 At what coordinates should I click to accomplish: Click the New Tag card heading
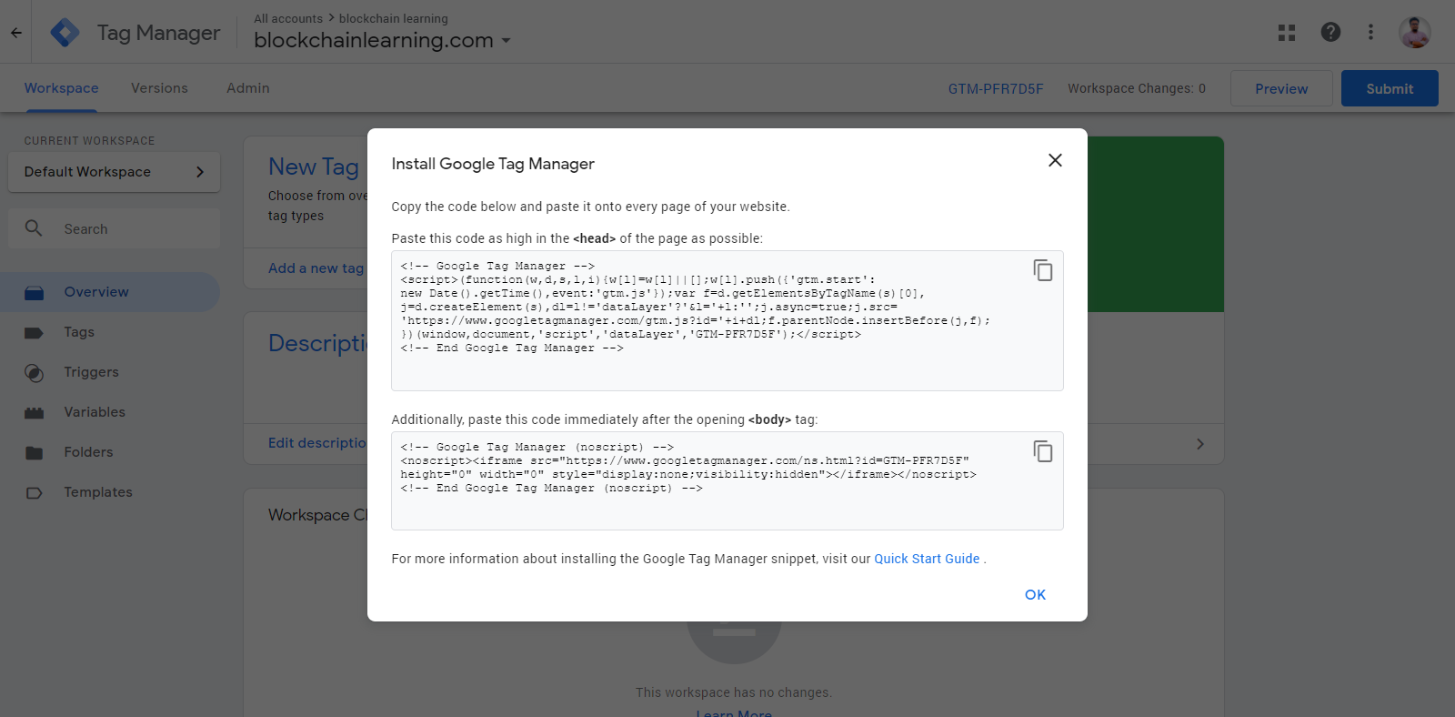313,167
